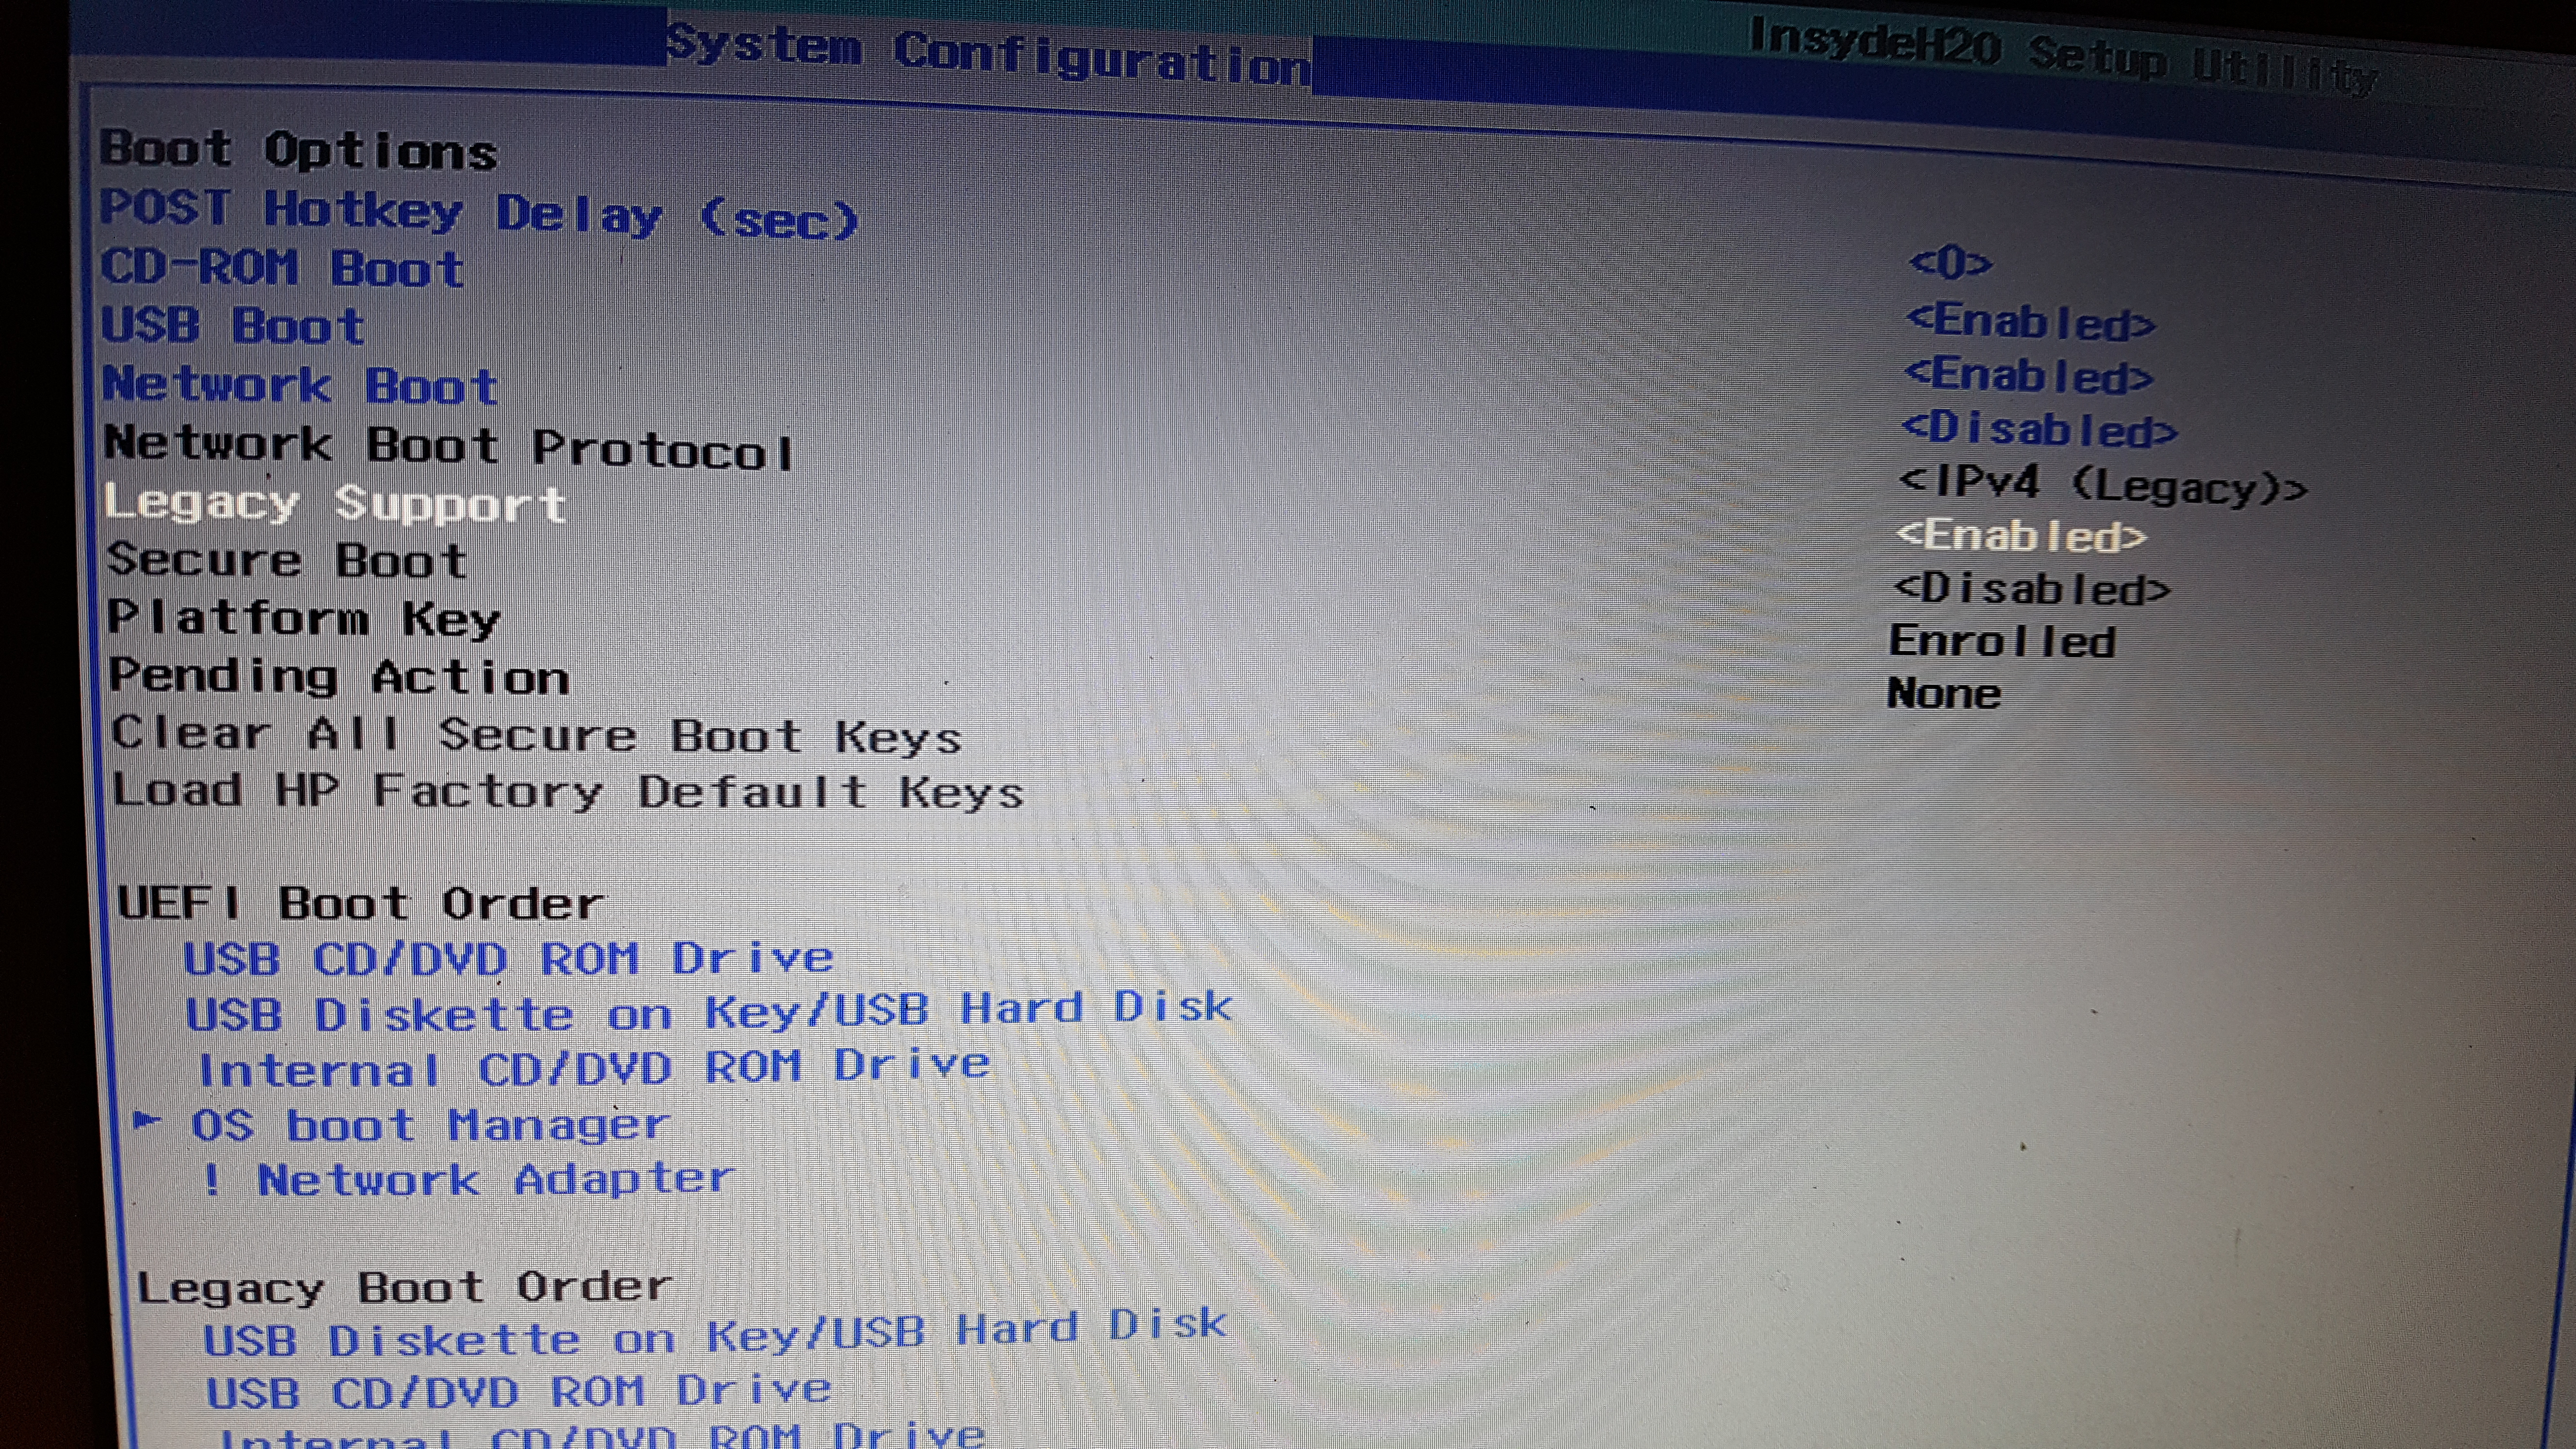Select the Pending Action row
Image resolution: width=2576 pixels, height=1449 pixels.
(339, 677)
